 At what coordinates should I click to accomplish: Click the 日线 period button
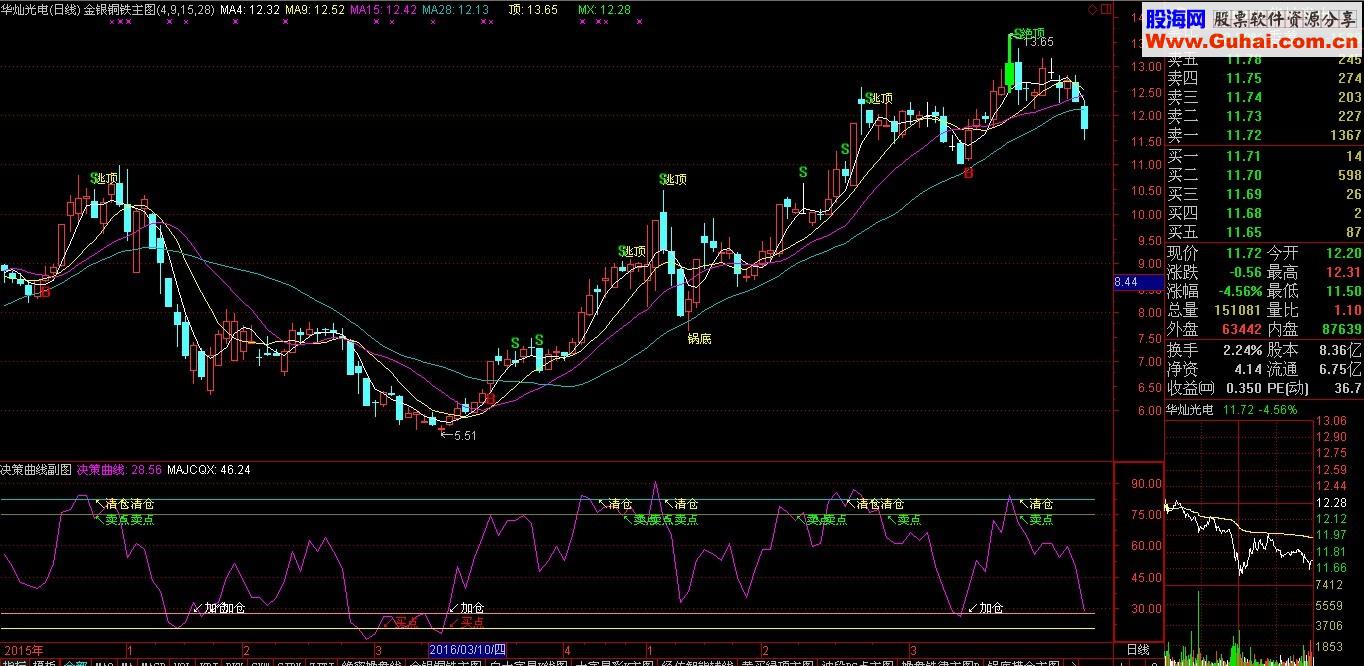point(1138,650)
